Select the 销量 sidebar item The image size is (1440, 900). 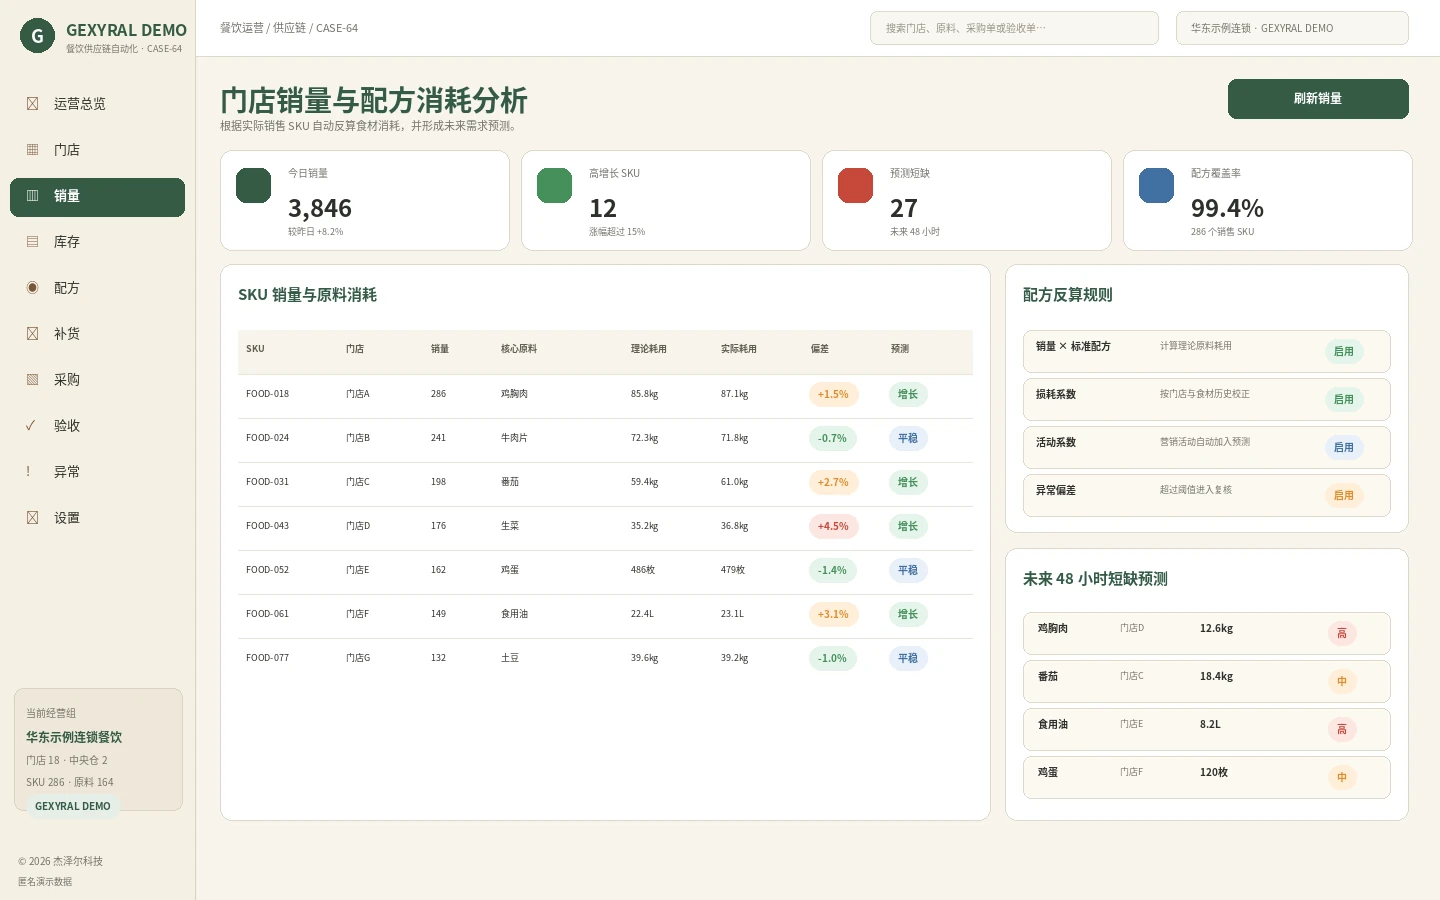97,197
